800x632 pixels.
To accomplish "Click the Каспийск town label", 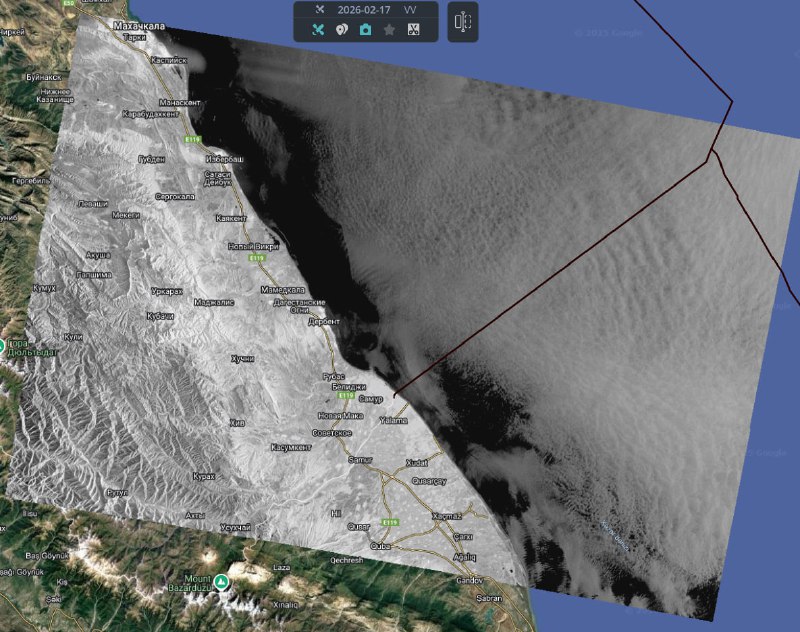I will pos(168,61).
